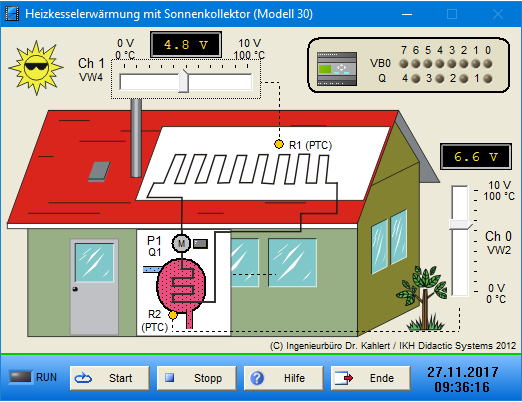Click the Ende exit button
The height and width of the screenshot is (402, 522).
371,378
